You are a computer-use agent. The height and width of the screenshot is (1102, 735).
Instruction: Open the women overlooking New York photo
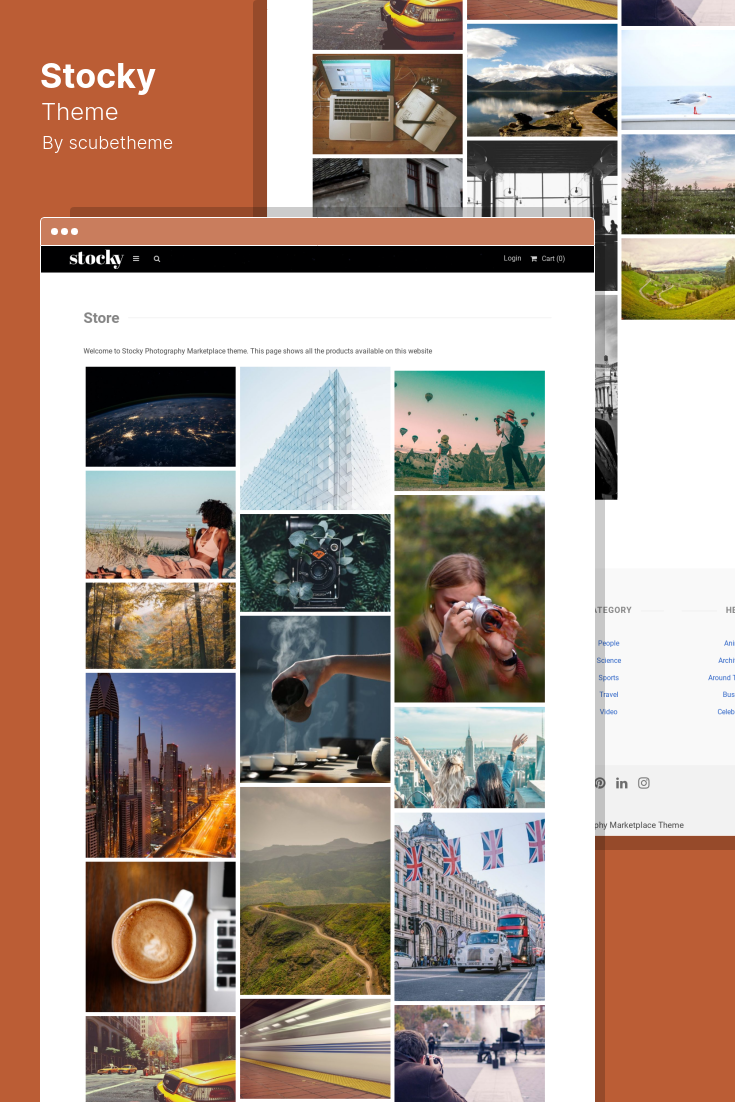pos(469,758)
